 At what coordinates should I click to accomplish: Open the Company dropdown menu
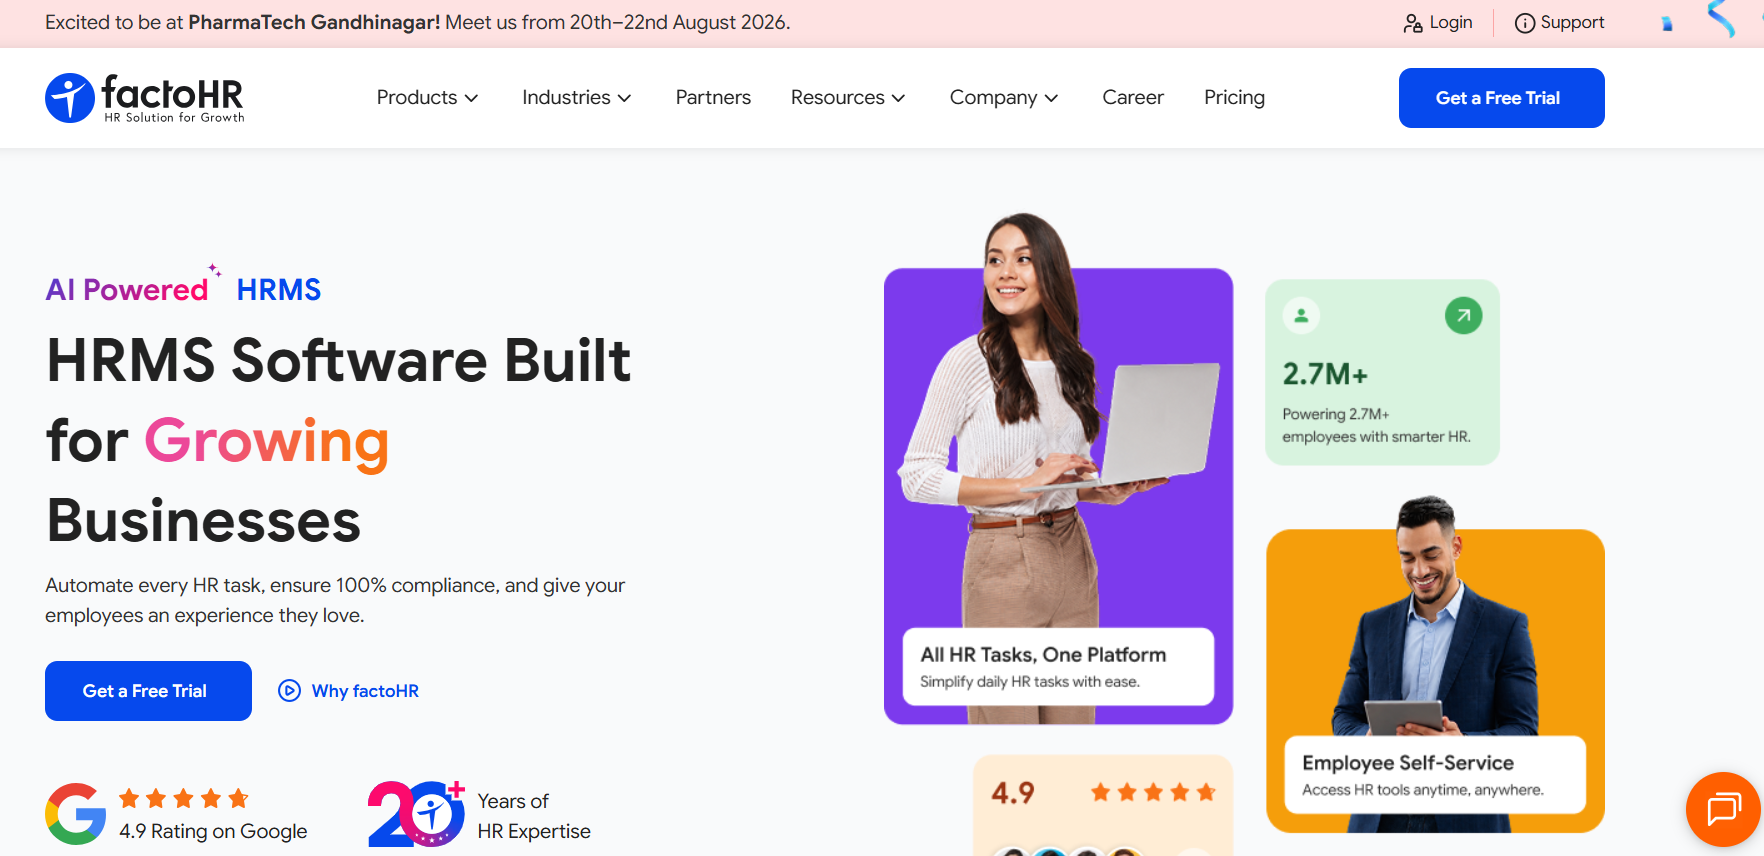coord(1004,98)
